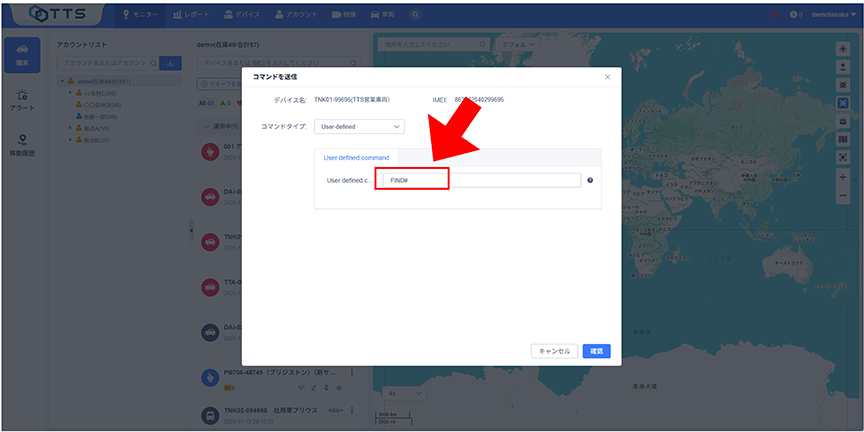Click the キャンセル cancel button
This screenshot has height=432, width=864.
tap(554, 351)
